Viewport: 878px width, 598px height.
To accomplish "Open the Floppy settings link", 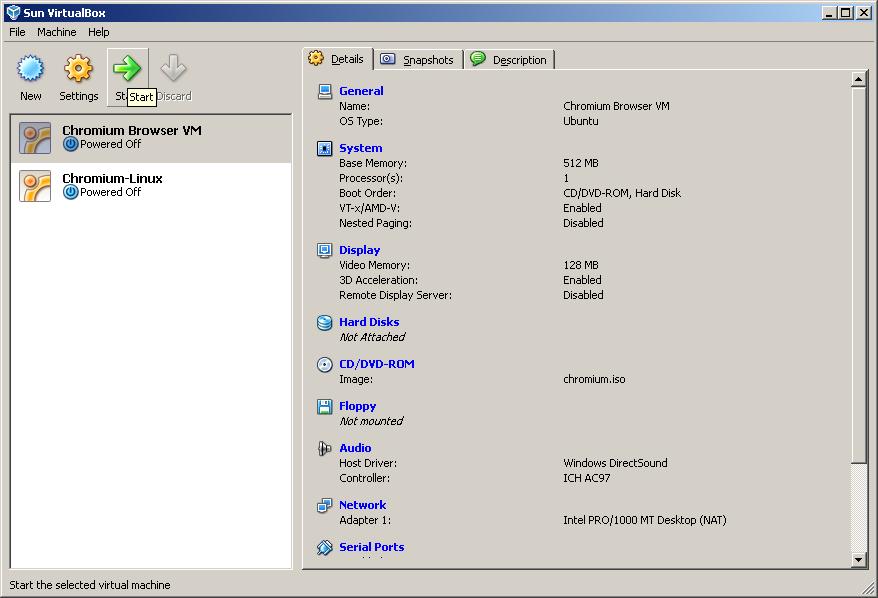I will click(357, 407).
